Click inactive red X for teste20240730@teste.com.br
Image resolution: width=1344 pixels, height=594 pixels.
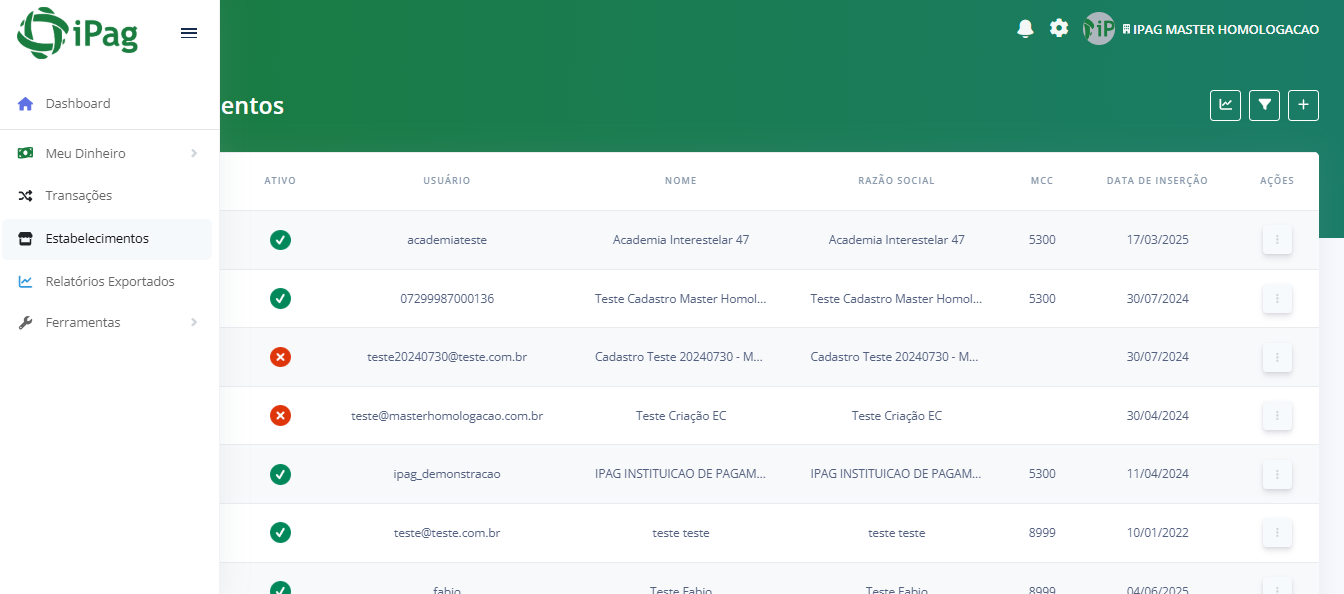(281, 357)
